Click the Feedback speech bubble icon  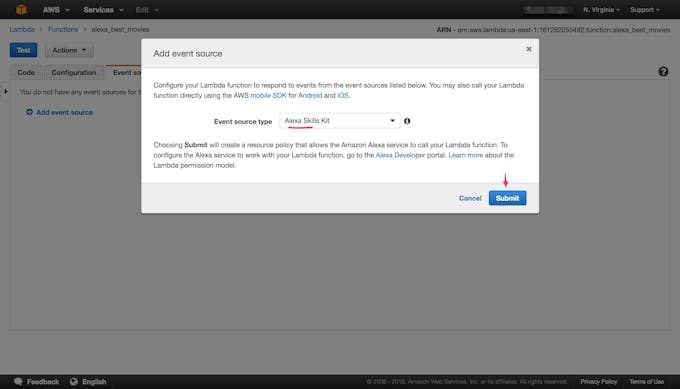pyautogui.click(x=18, y=382)
